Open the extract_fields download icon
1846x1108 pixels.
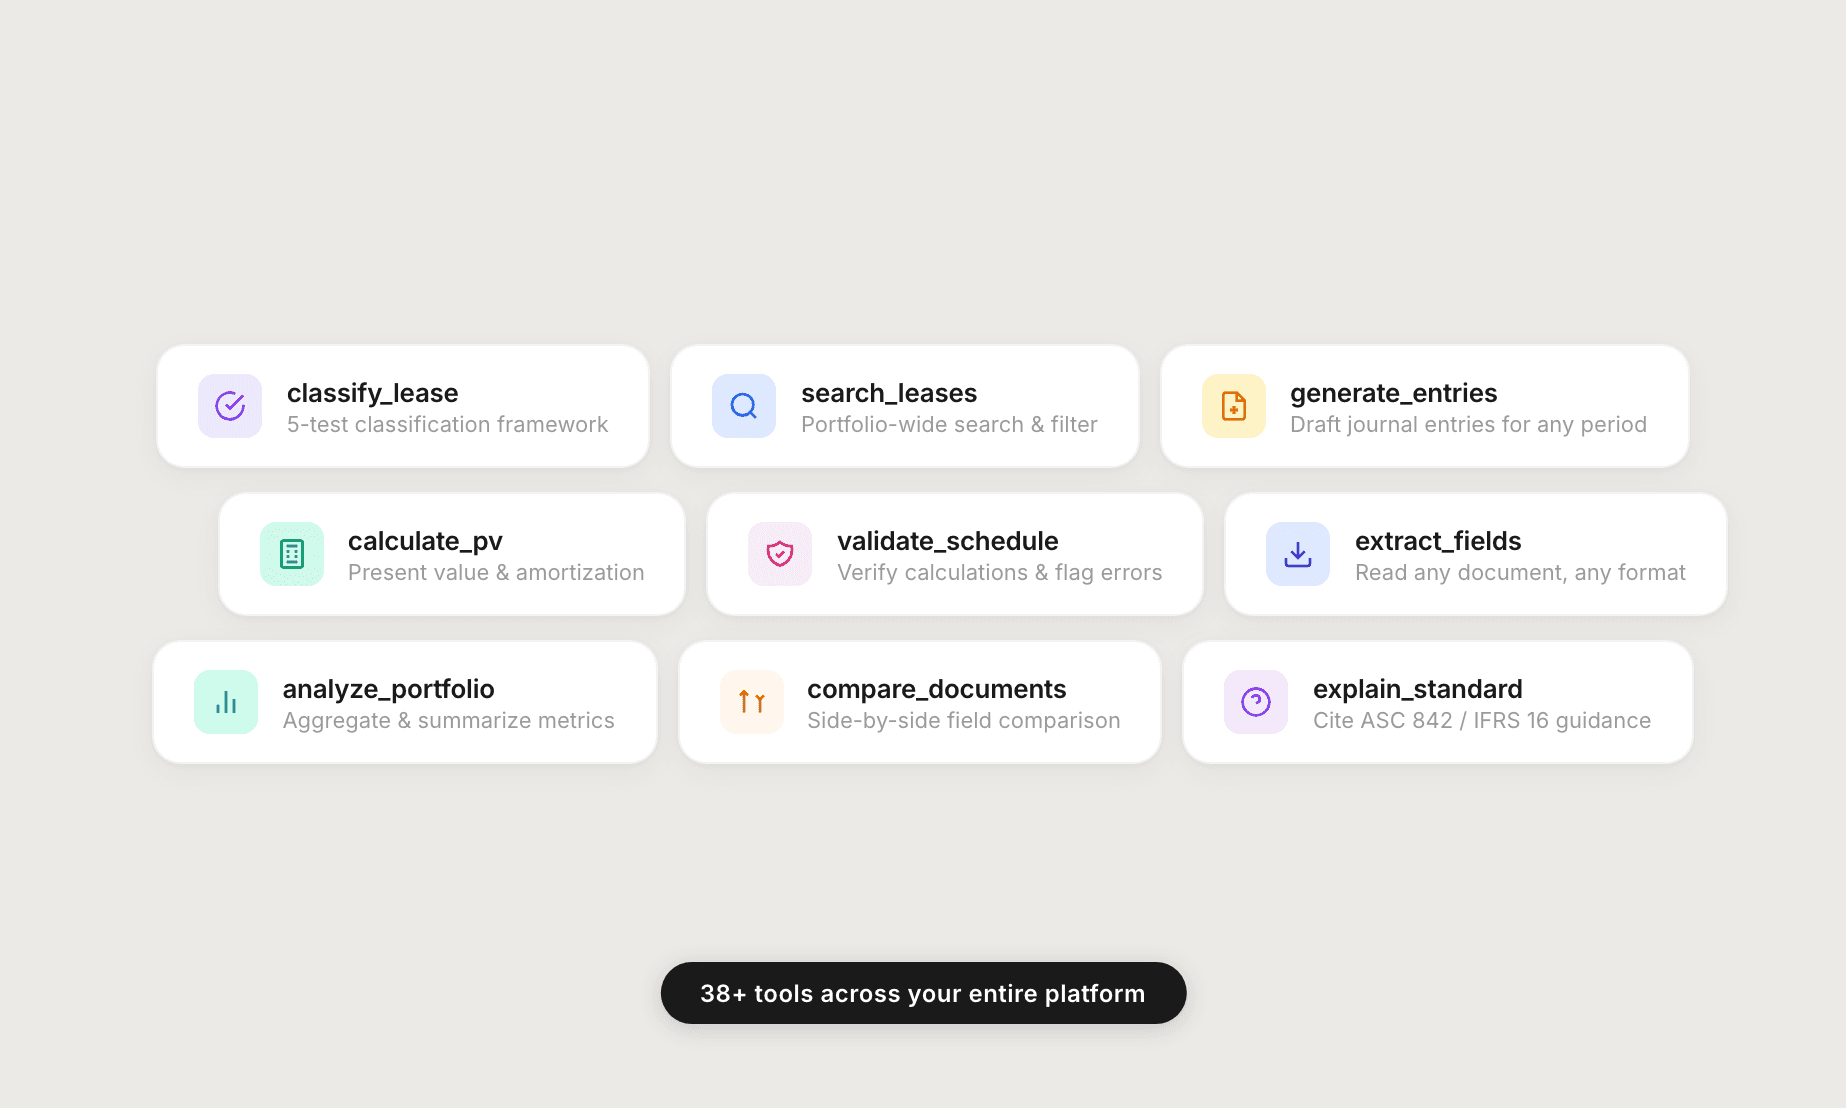pos(1296,554)
